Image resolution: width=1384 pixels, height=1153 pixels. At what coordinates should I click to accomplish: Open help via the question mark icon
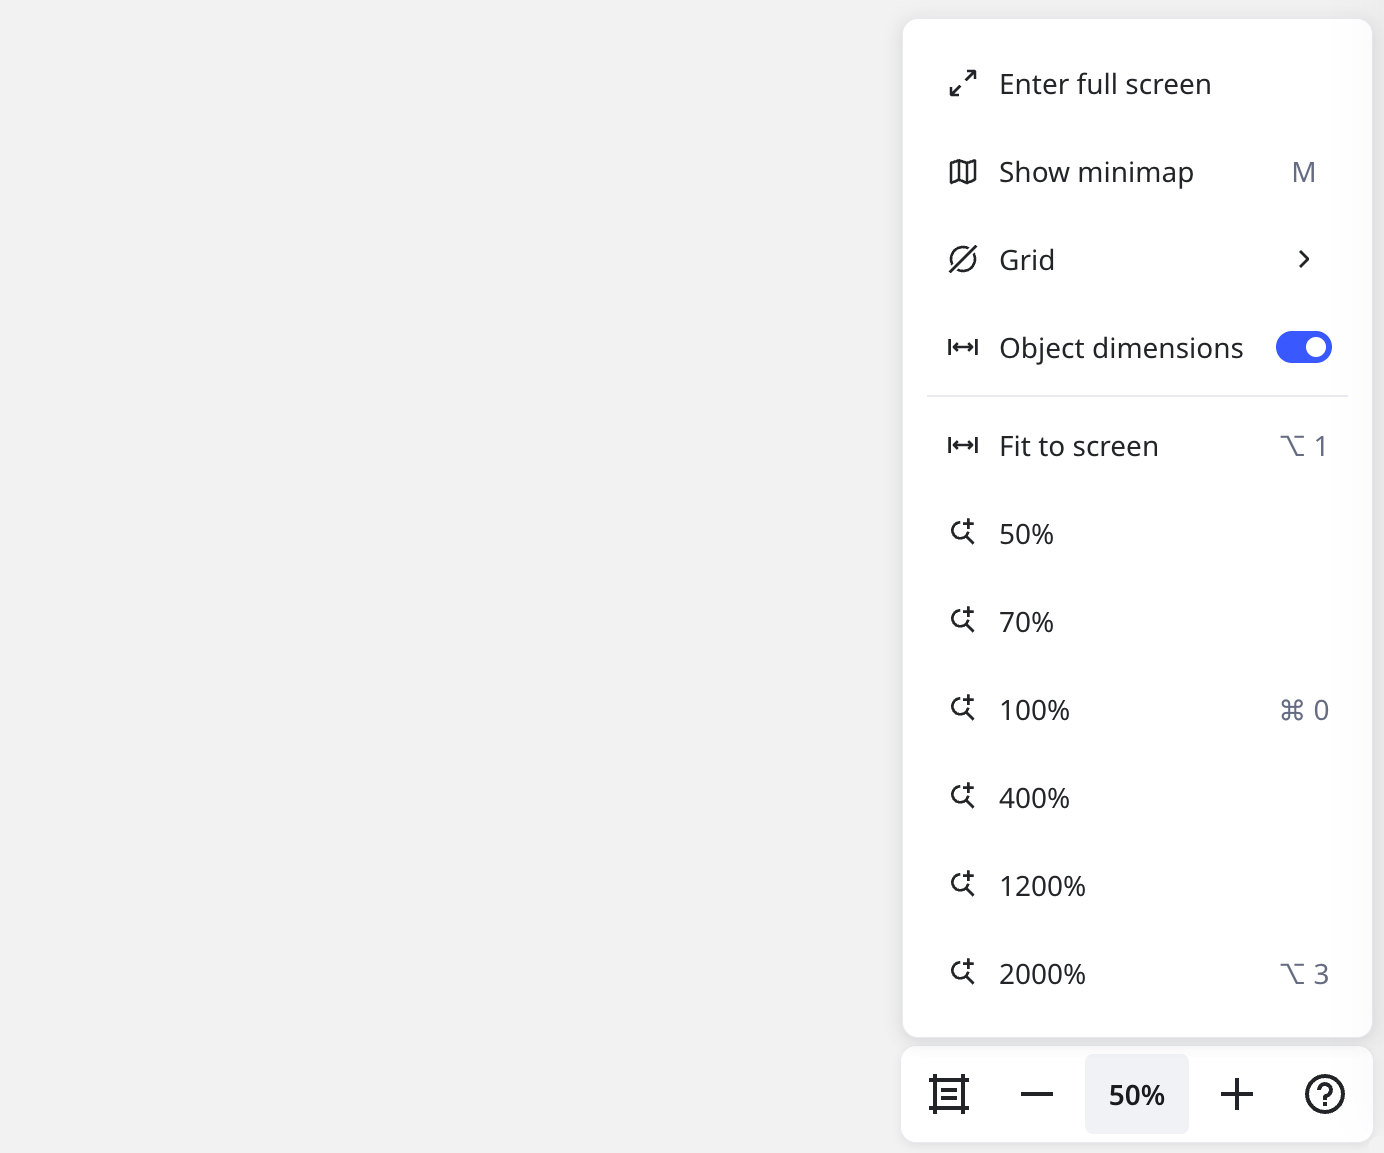pyautogui.click(x=1325, y=1094)
